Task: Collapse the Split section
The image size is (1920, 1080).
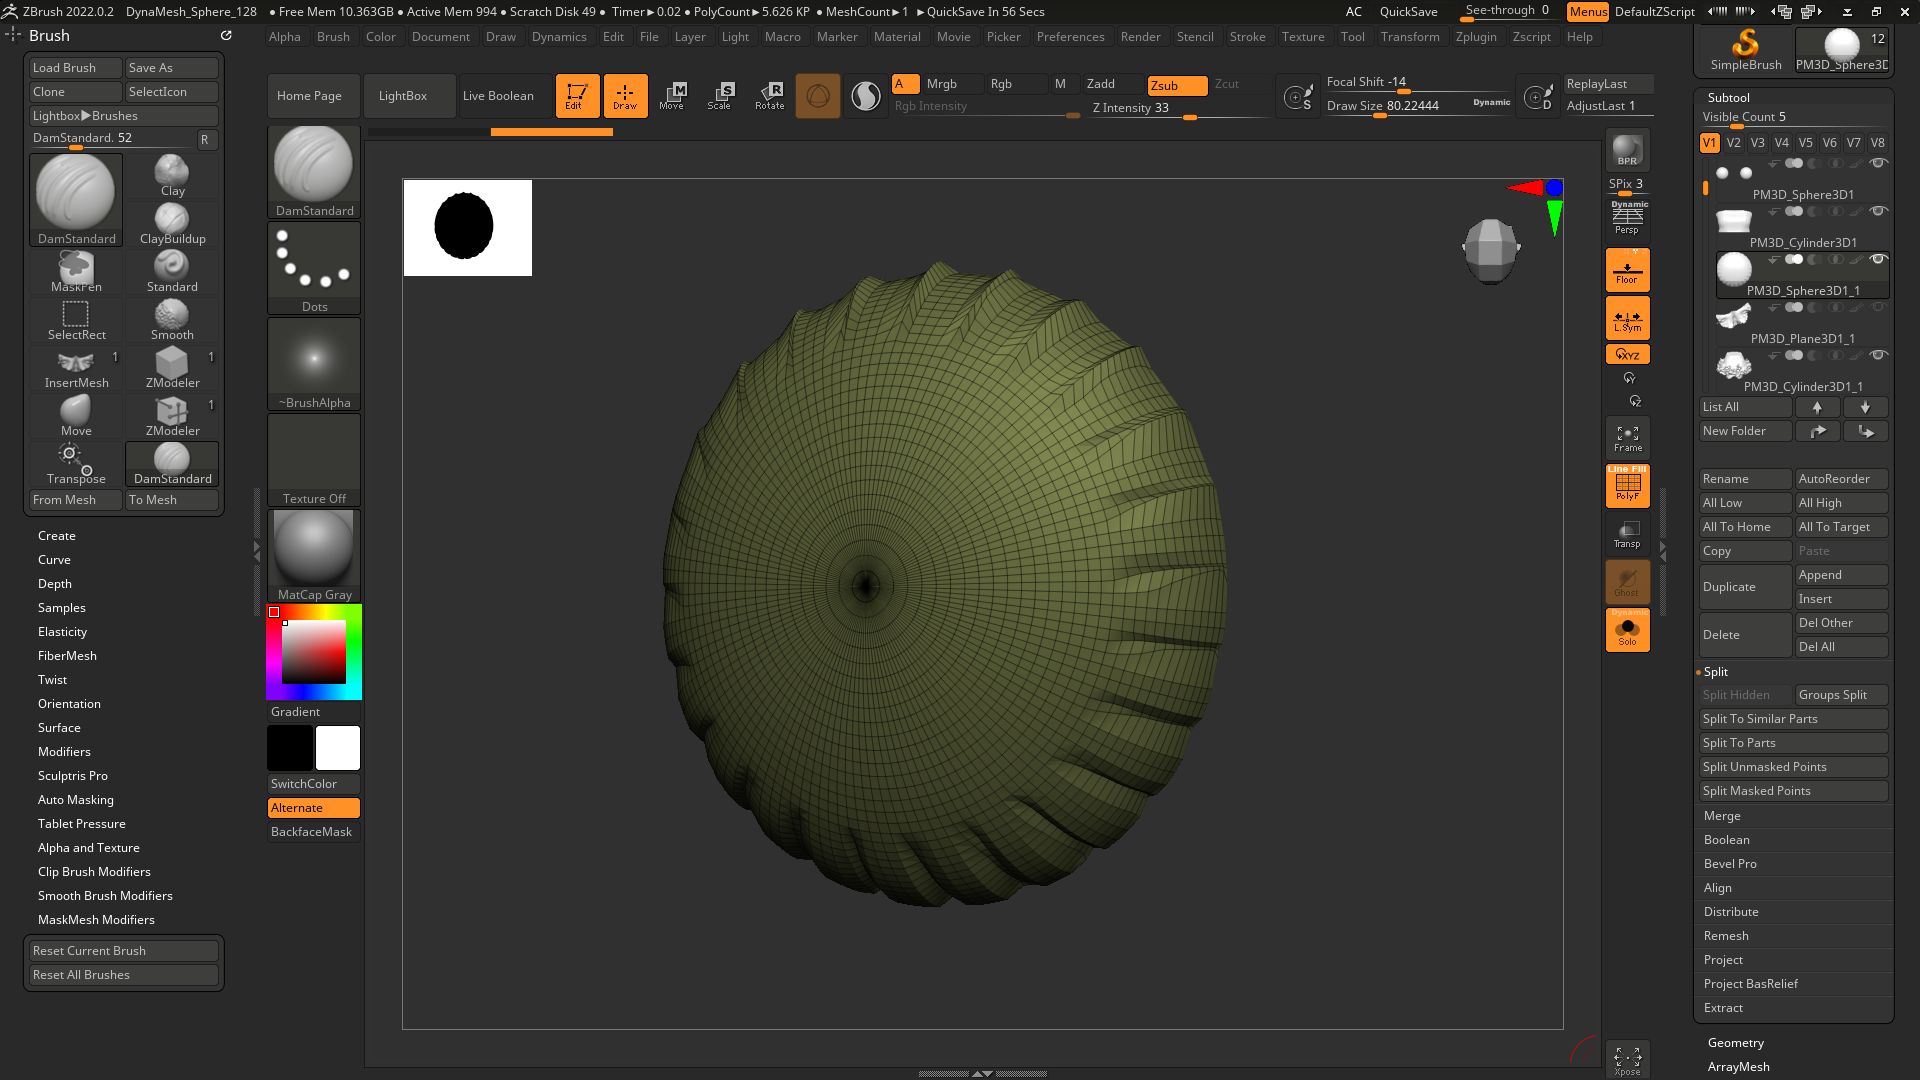Action: 1716,672
